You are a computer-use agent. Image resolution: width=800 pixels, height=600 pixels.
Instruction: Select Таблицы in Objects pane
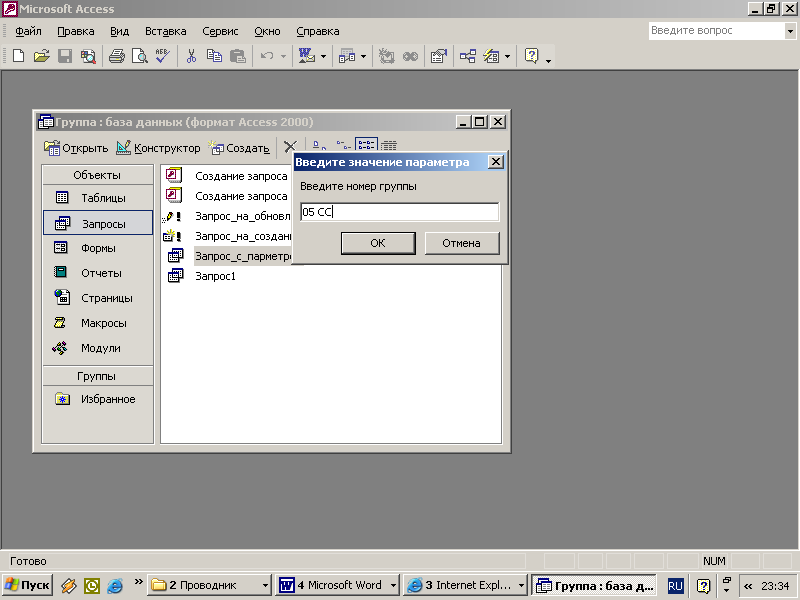tap(97, 198)
